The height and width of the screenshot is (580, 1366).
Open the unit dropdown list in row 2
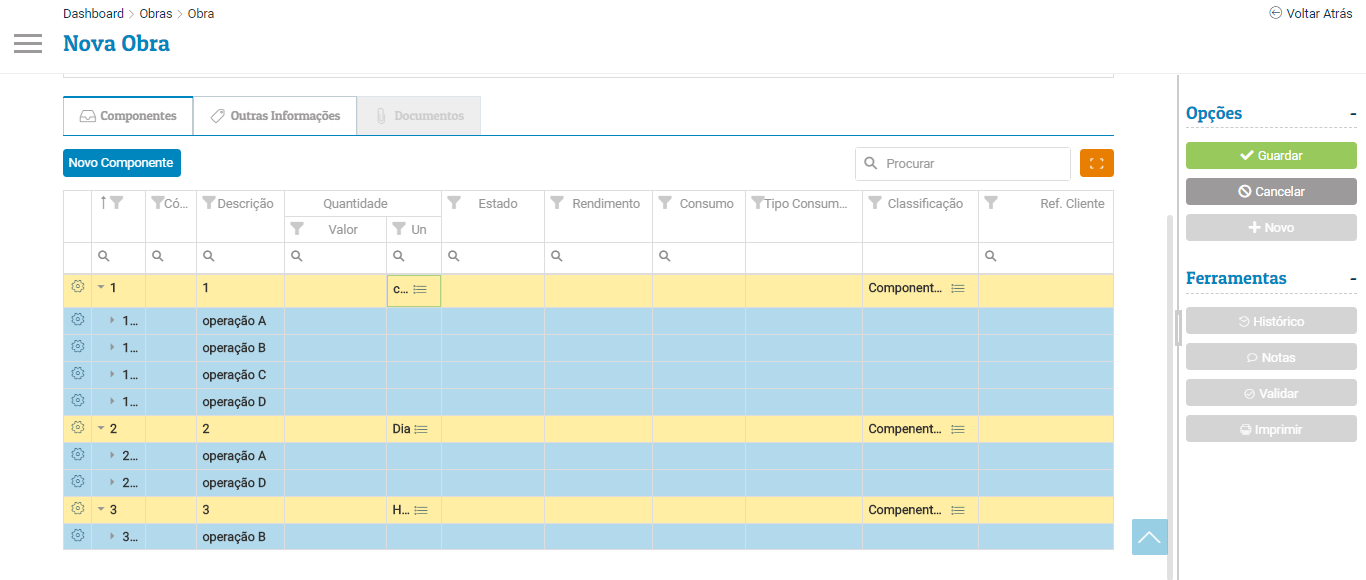pos(421,429)
